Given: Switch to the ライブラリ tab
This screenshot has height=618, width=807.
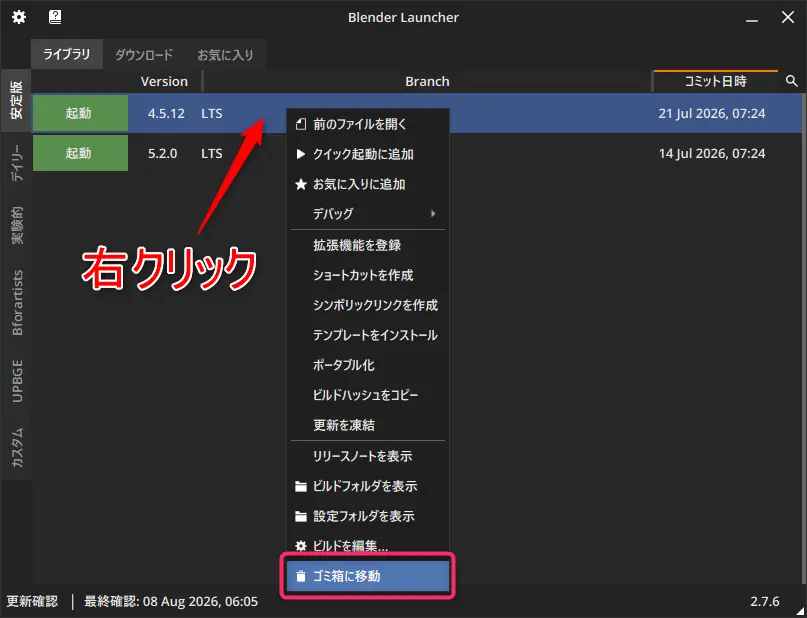Looking at the screenshot, I should [x=66, y=55].
